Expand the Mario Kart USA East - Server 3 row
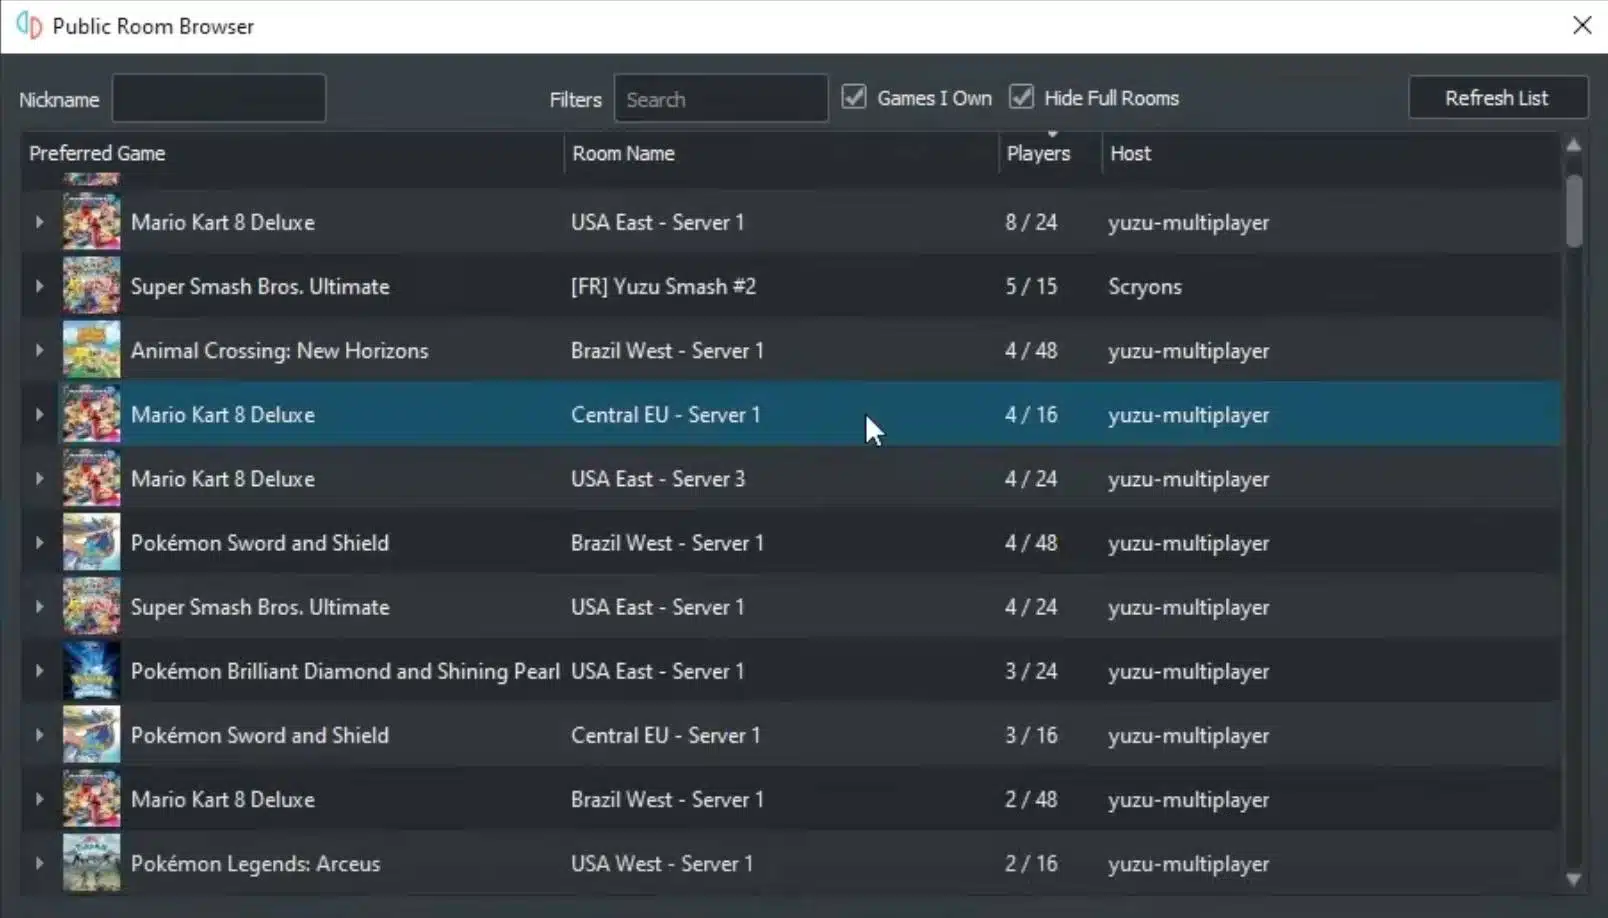Screen dimensions: 1608x918 39,478
